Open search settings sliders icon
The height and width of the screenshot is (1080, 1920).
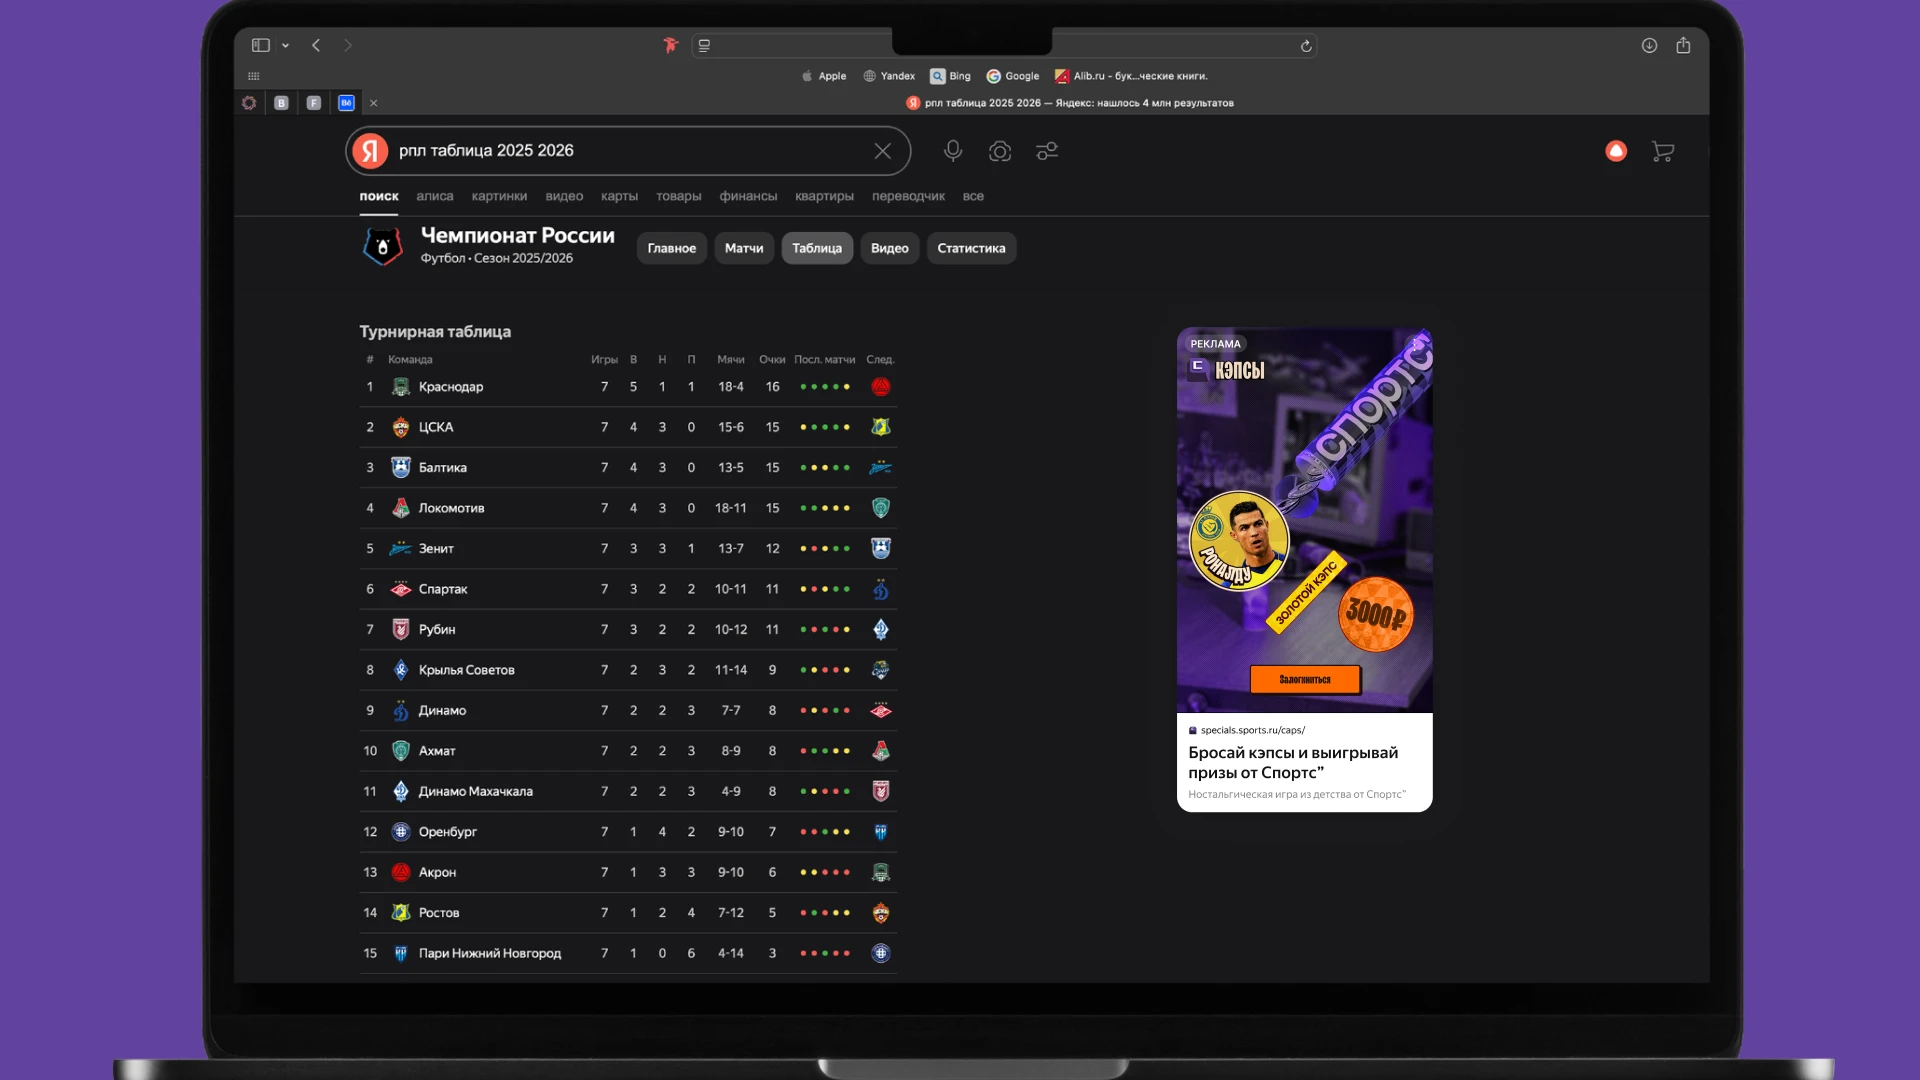(1047, 151)
